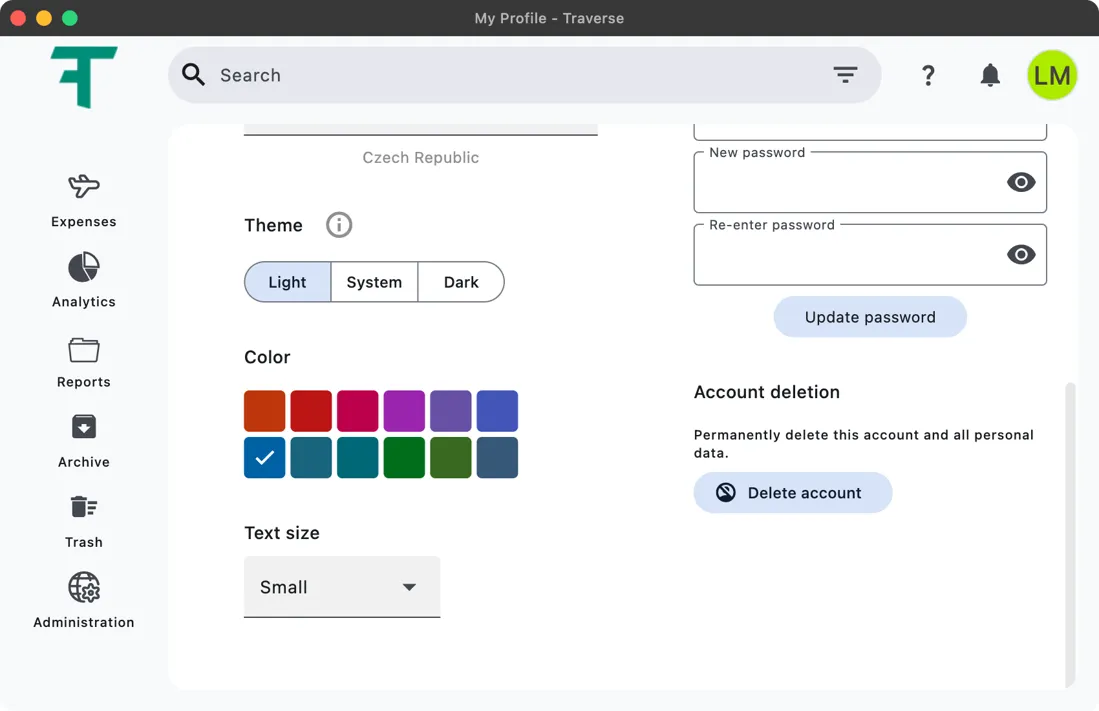The width and height of the screenshot is (1099, 711).
Task: Pick the magenta purple color swatch
Action: point(404,411)
